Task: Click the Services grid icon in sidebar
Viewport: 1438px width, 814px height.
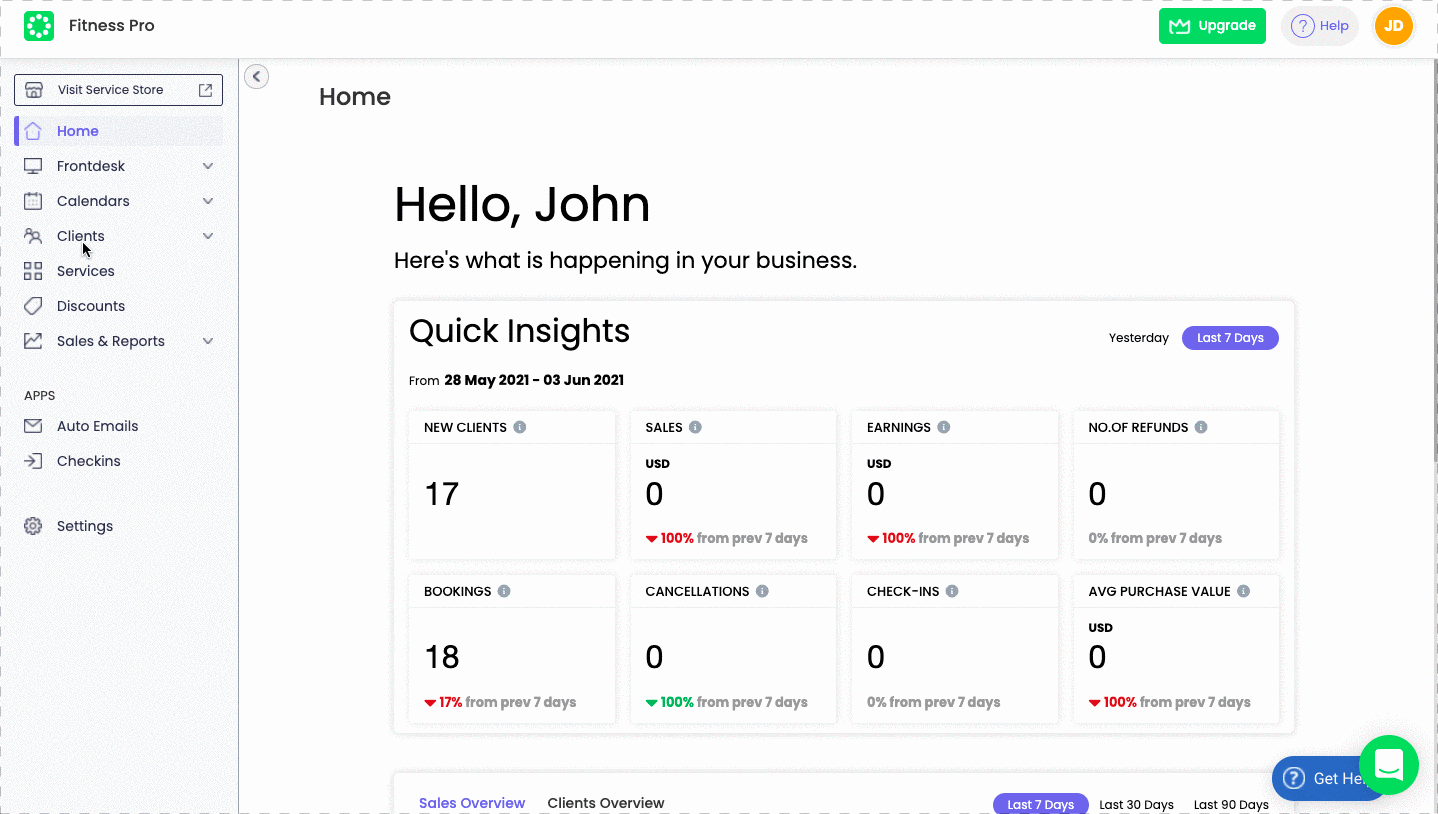Action: [x=33, y=270]
